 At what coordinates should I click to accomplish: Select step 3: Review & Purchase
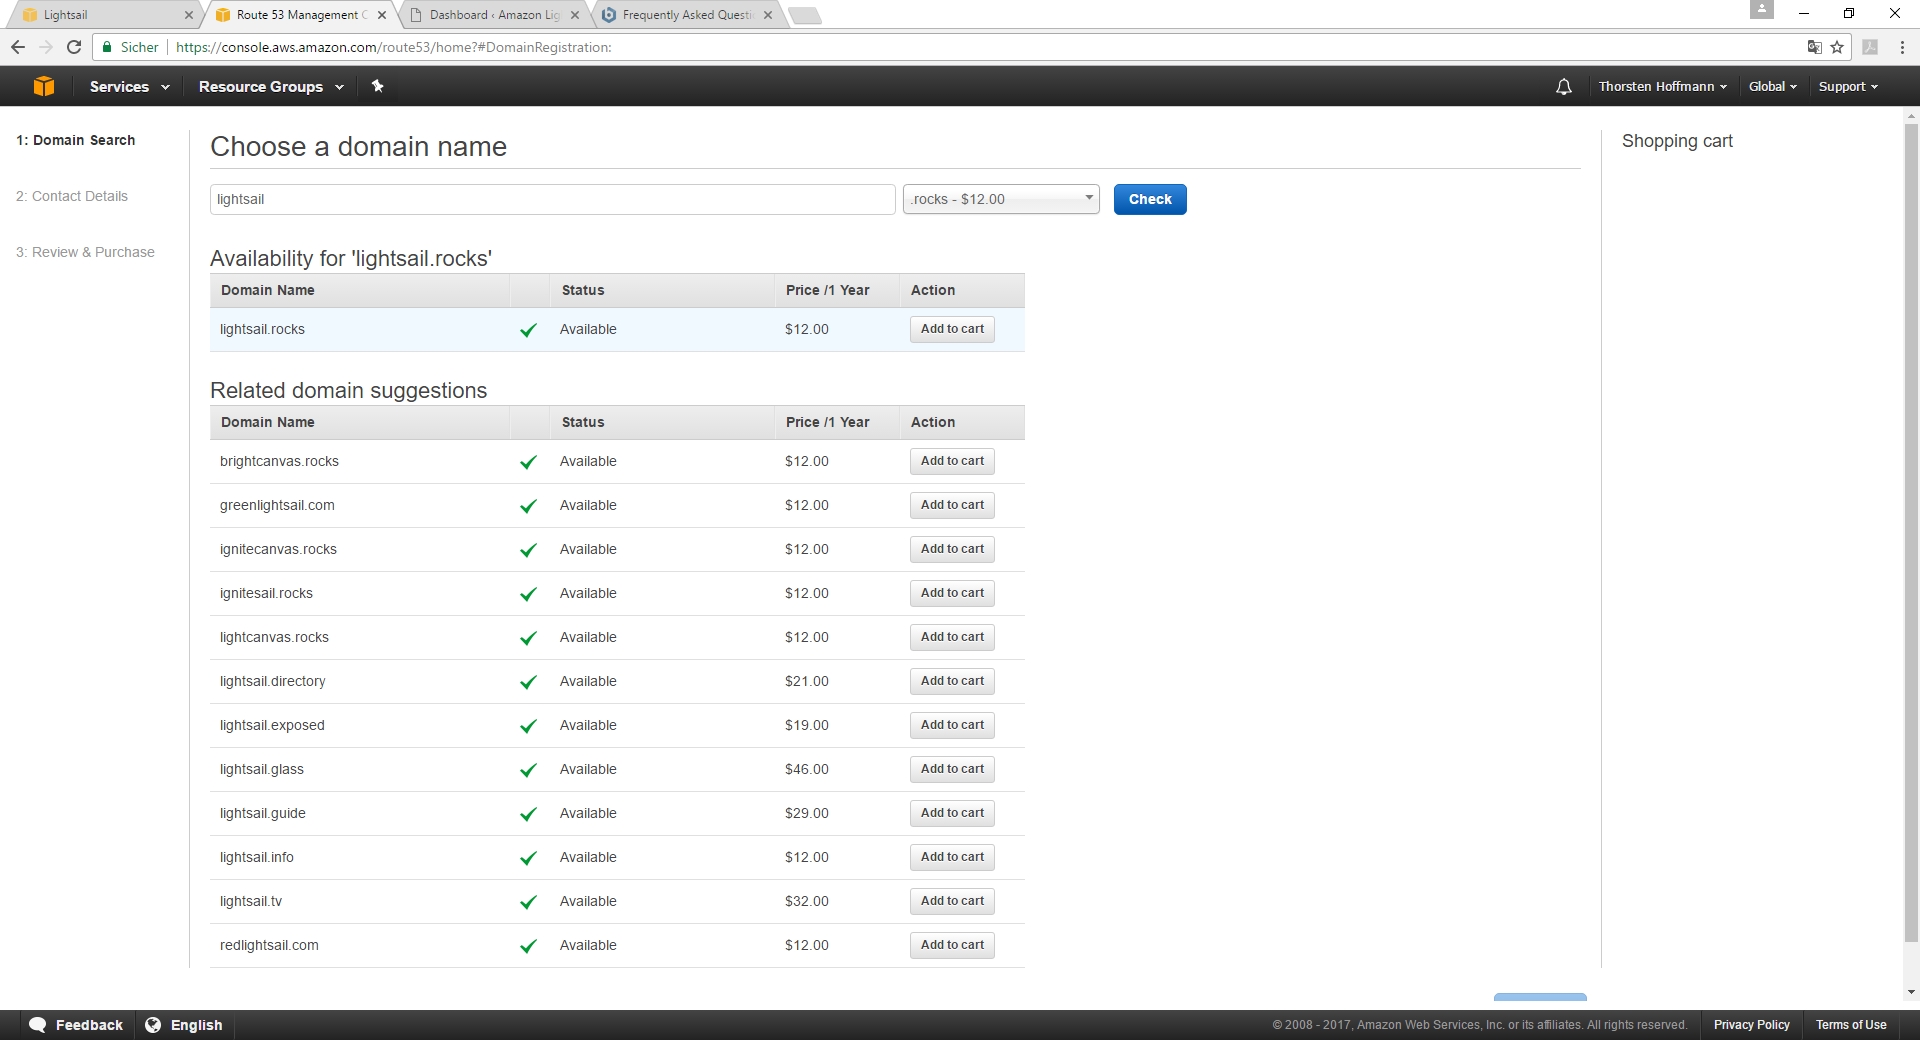pos(85,252)
